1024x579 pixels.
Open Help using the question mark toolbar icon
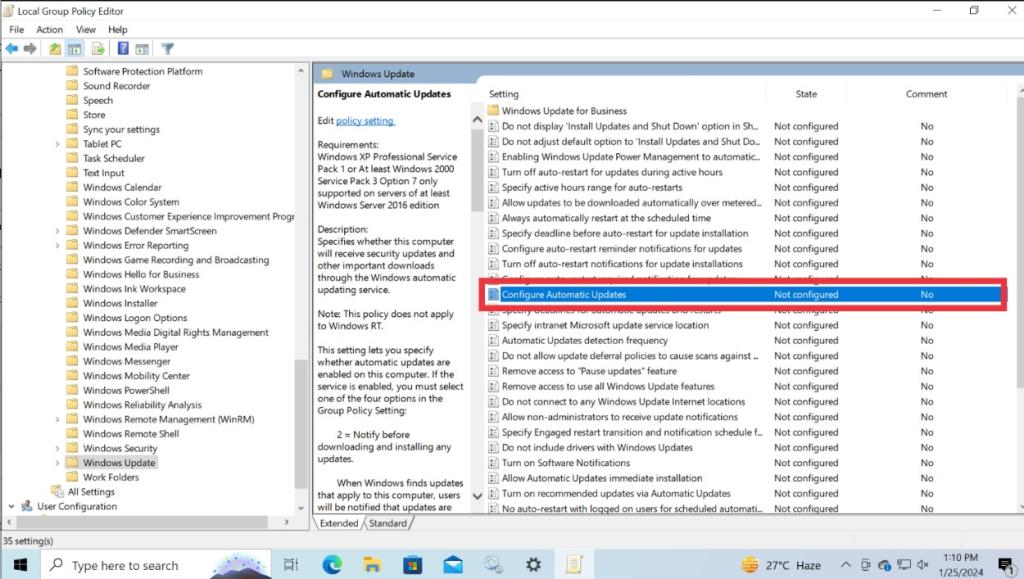pyautogui.click(x=122, y=48)
